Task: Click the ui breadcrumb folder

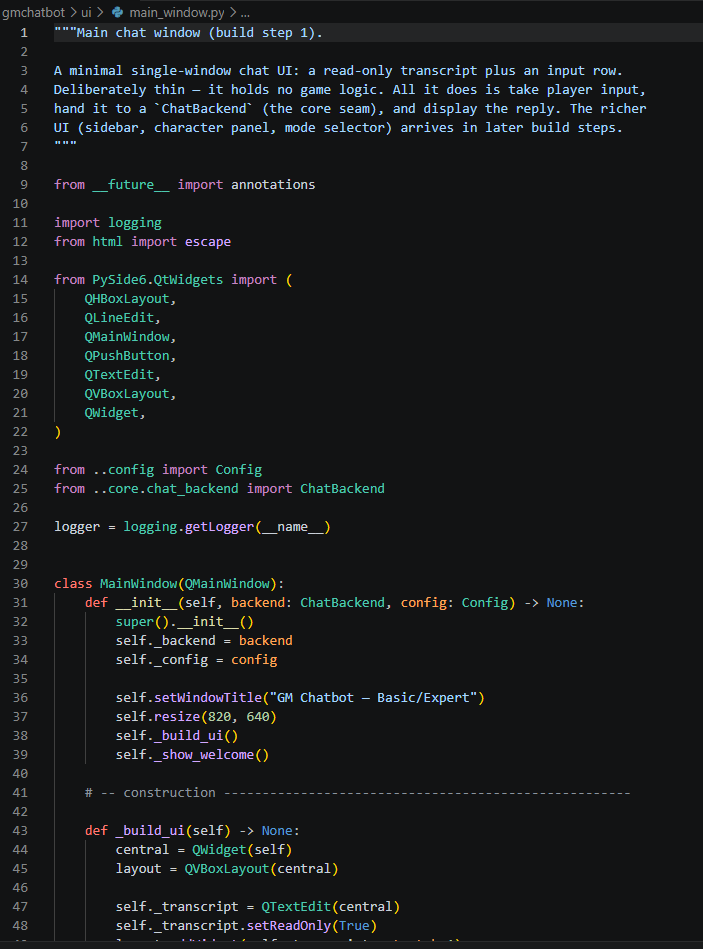Action: (86, 12)
